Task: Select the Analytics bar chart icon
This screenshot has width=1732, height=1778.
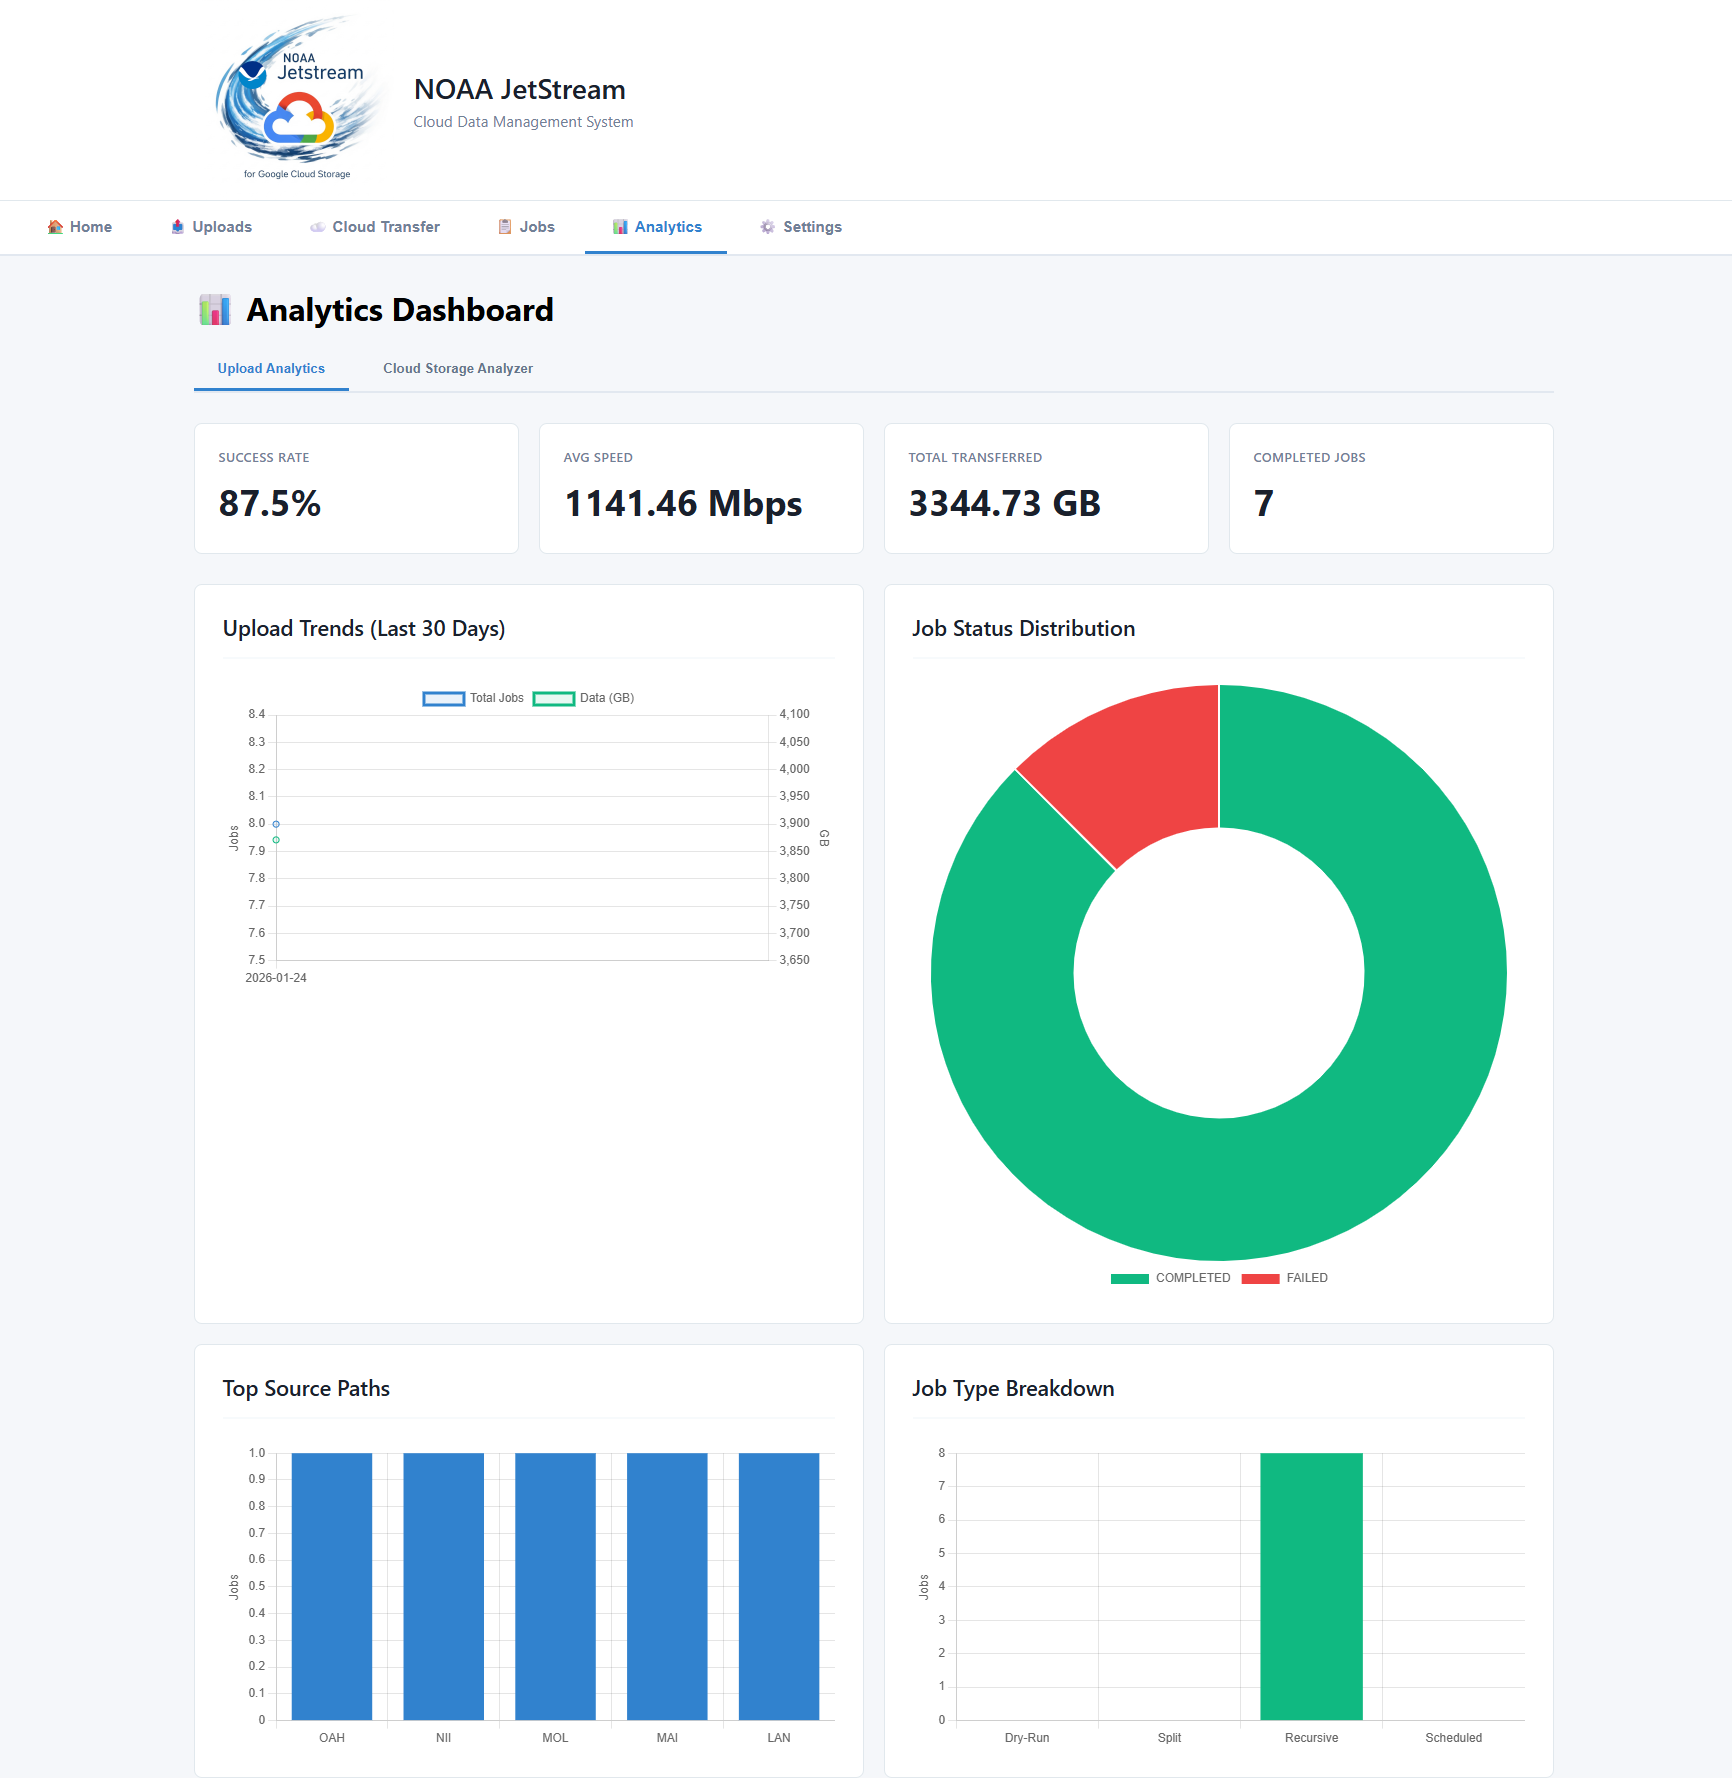Action: (620, 227)
